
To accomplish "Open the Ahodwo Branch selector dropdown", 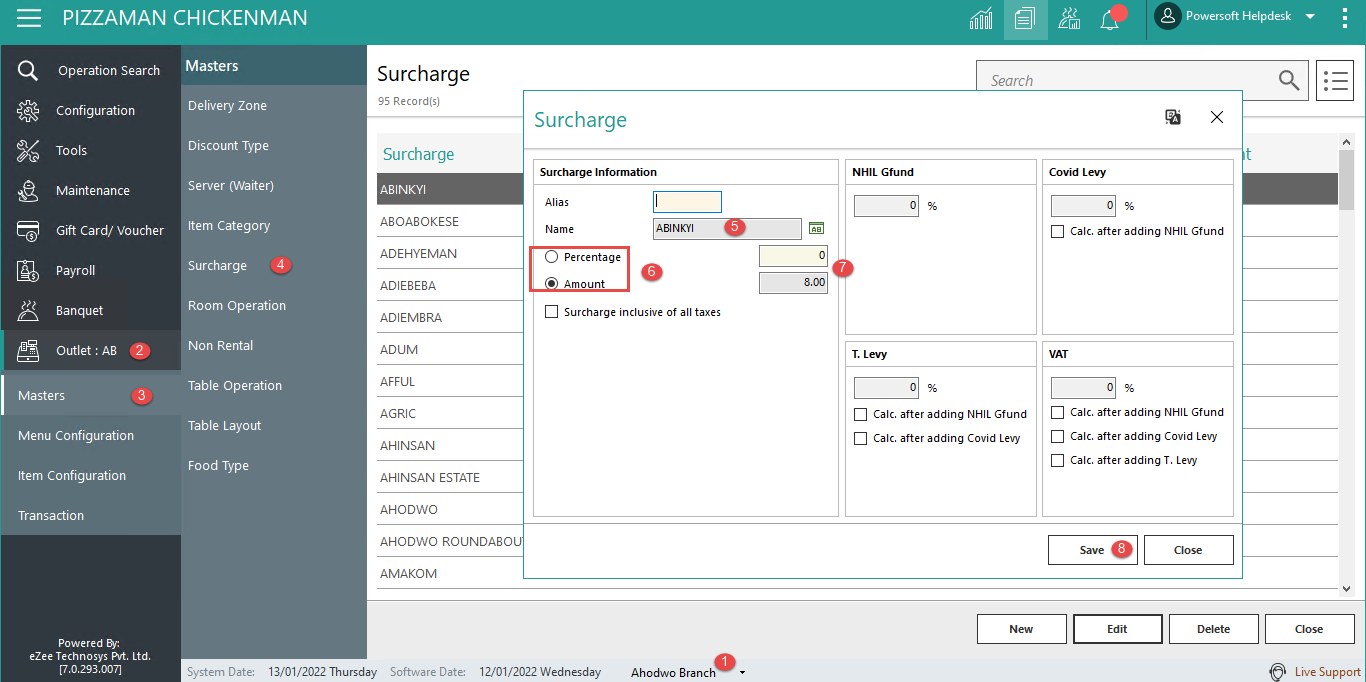I will (740, 671).
